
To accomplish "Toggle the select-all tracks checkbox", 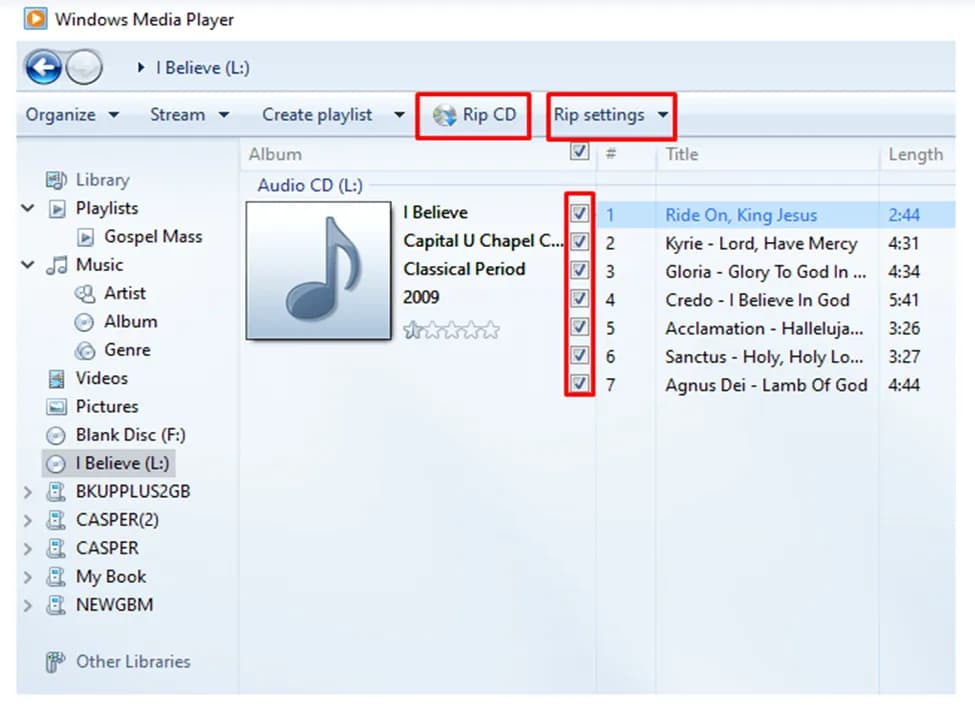I will (x=578, y=150).
